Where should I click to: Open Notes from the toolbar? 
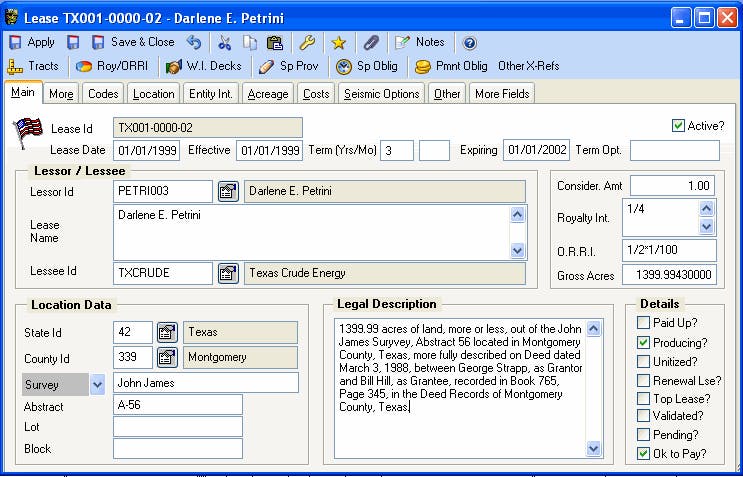coord(419,42)
